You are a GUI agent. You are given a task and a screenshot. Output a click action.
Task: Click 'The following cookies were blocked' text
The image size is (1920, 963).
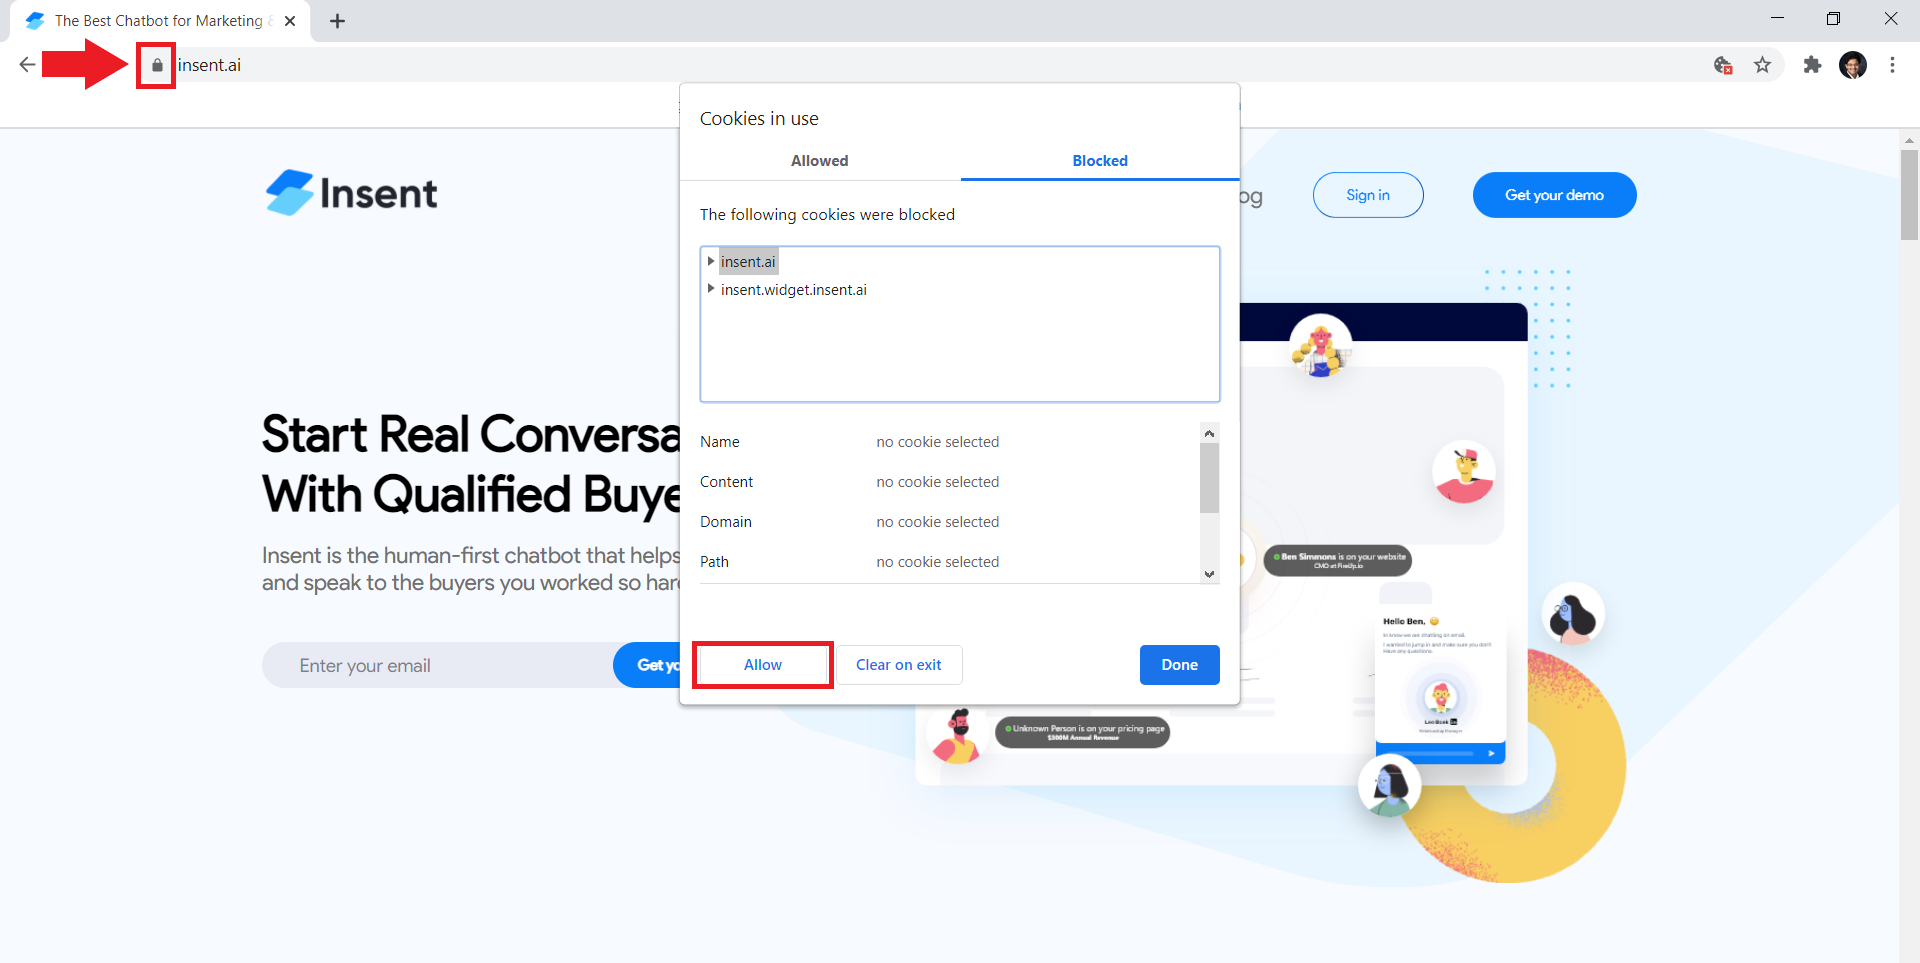(x=827, y=215)
